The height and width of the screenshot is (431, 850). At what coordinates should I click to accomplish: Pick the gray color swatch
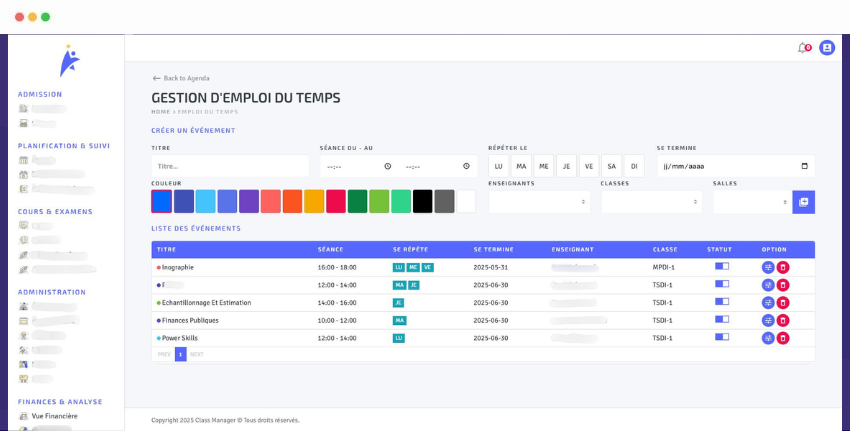444,201
